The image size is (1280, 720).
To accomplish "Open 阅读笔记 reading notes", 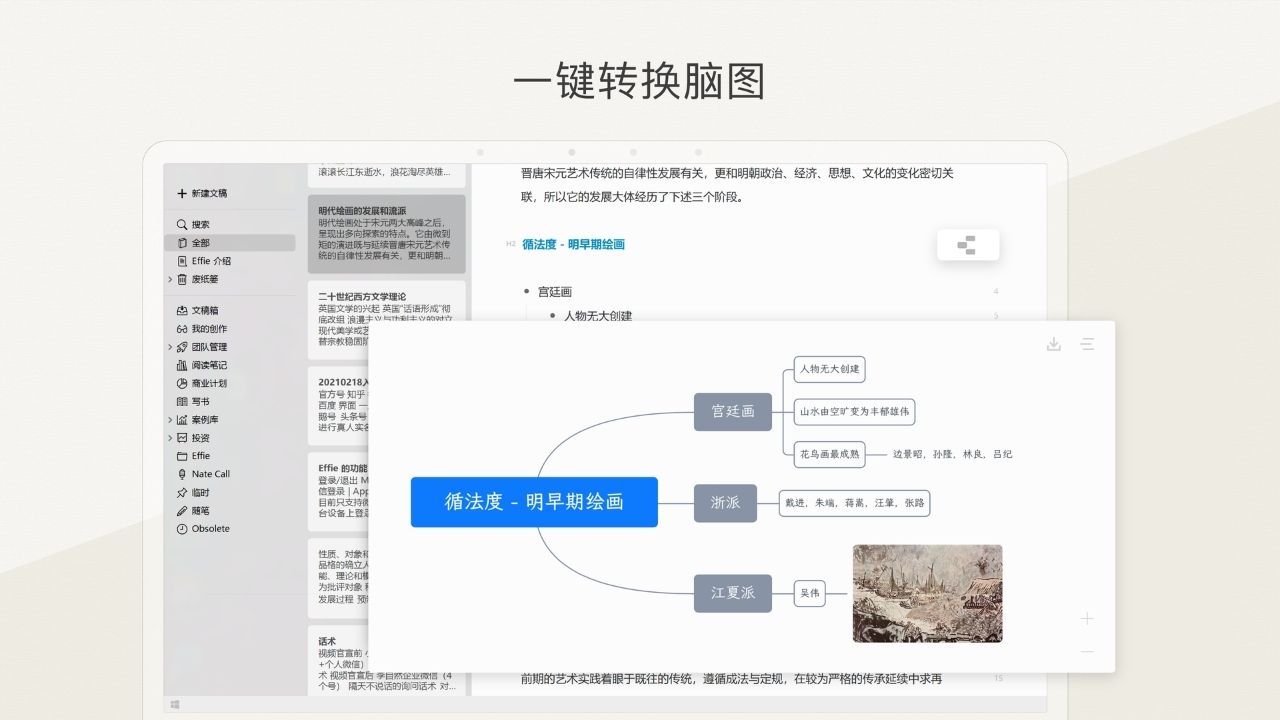I will tap(206, 364).
